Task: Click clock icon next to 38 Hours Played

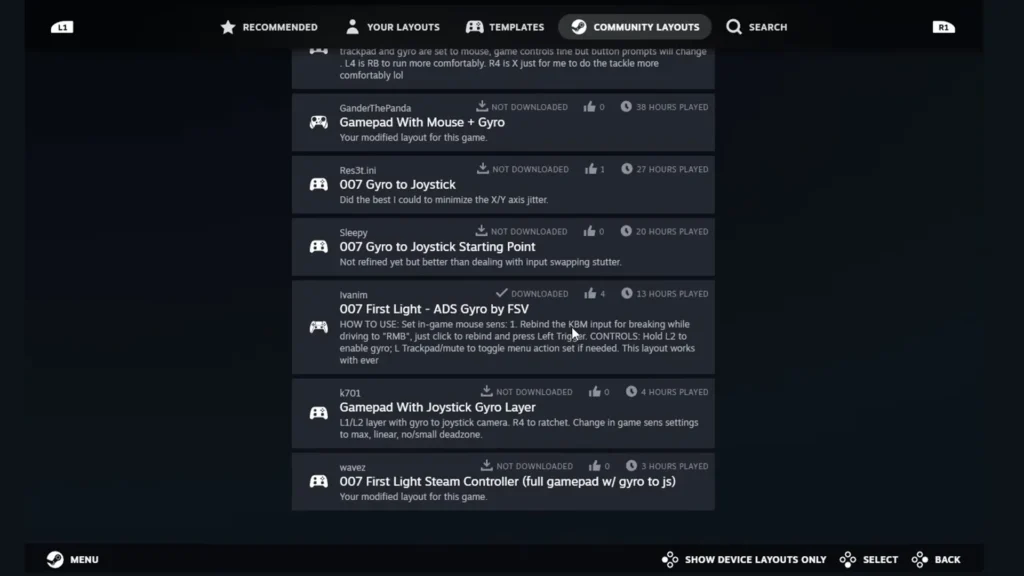Action: point(626,106)
